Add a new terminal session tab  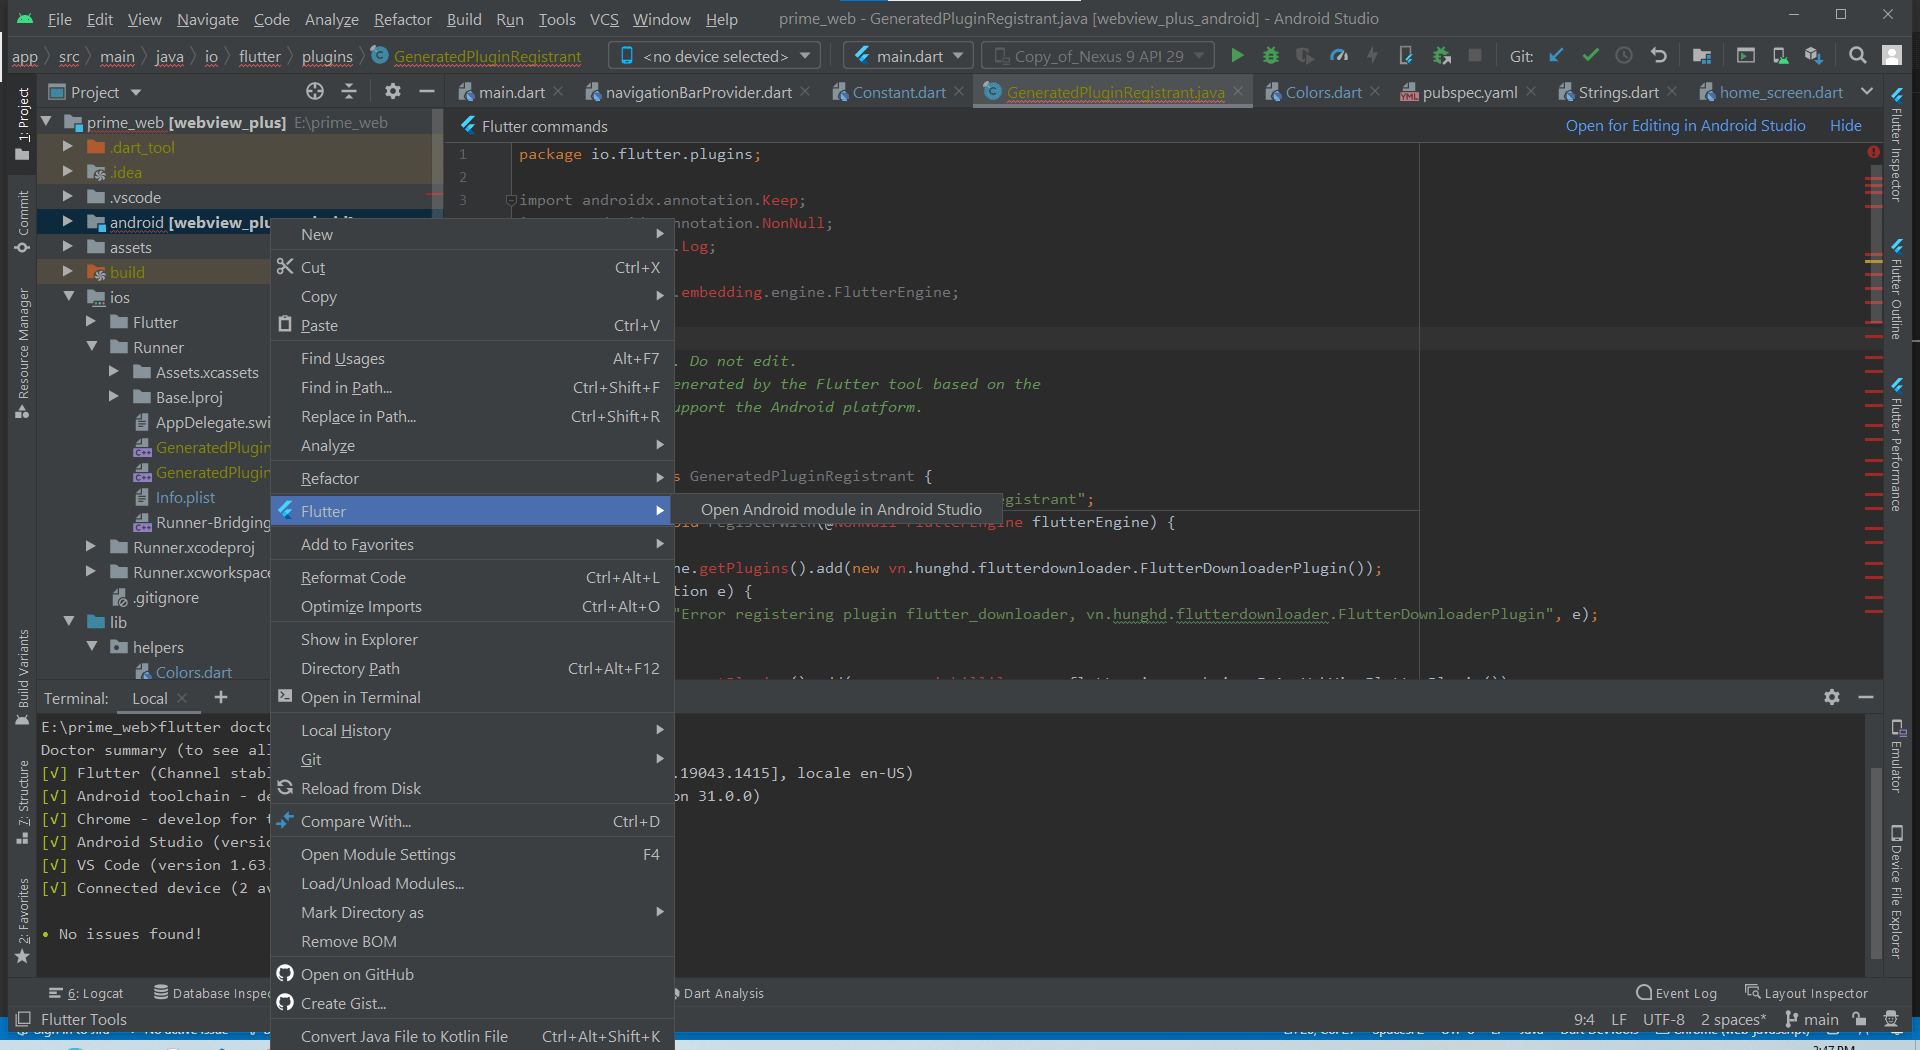tap(221, 697)
